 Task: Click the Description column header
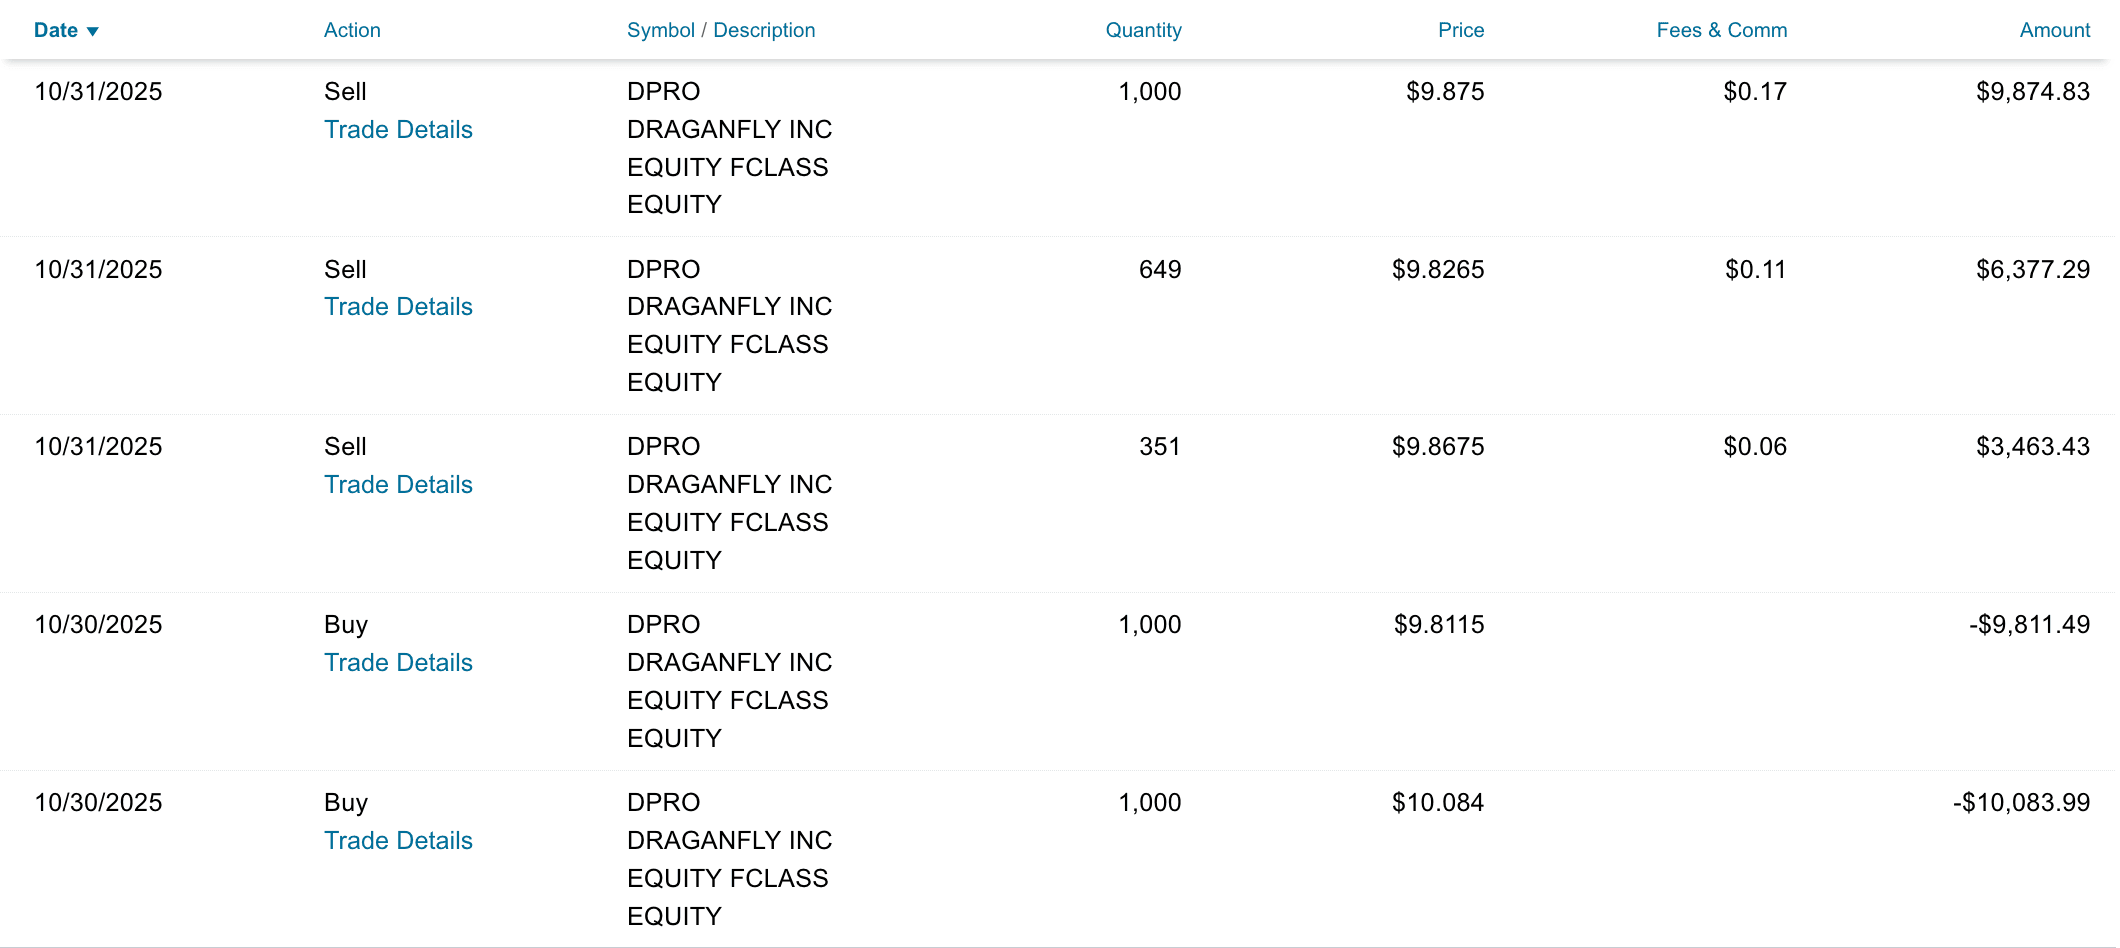[764, 31]
